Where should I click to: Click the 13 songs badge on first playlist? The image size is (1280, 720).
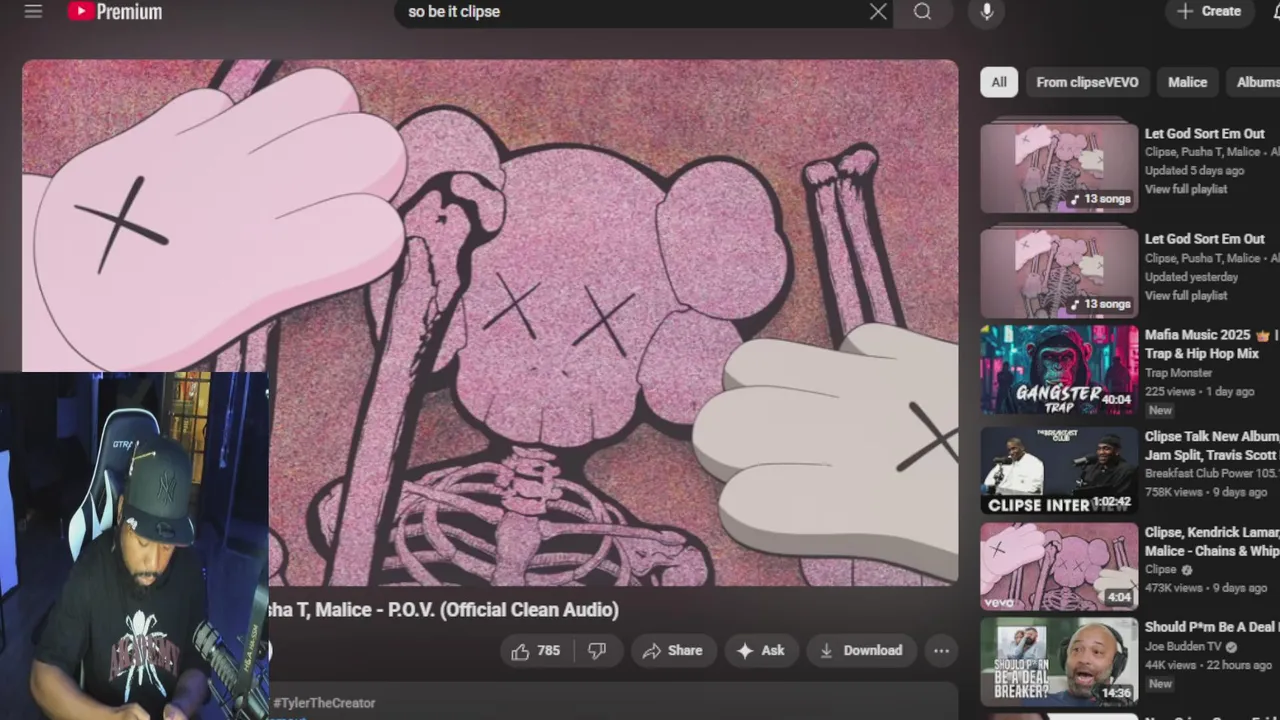1100,199
